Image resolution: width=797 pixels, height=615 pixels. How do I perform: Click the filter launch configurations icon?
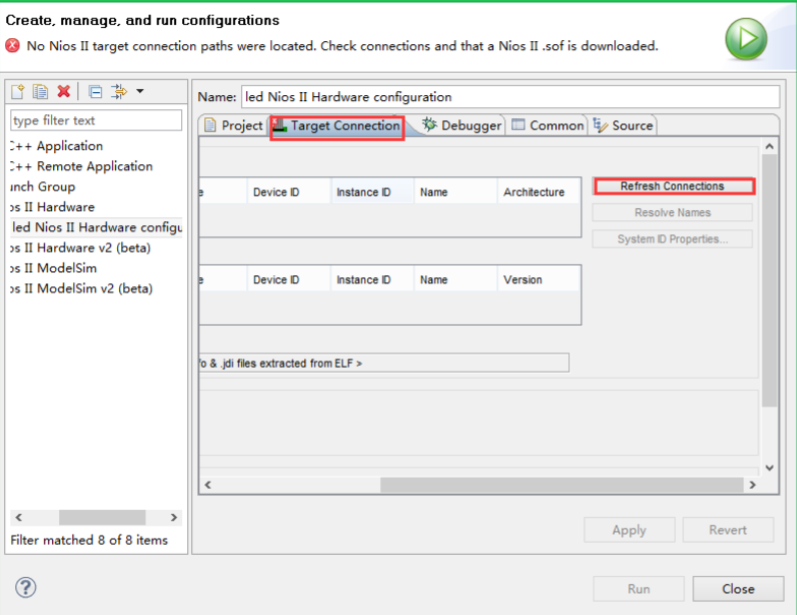119,92
